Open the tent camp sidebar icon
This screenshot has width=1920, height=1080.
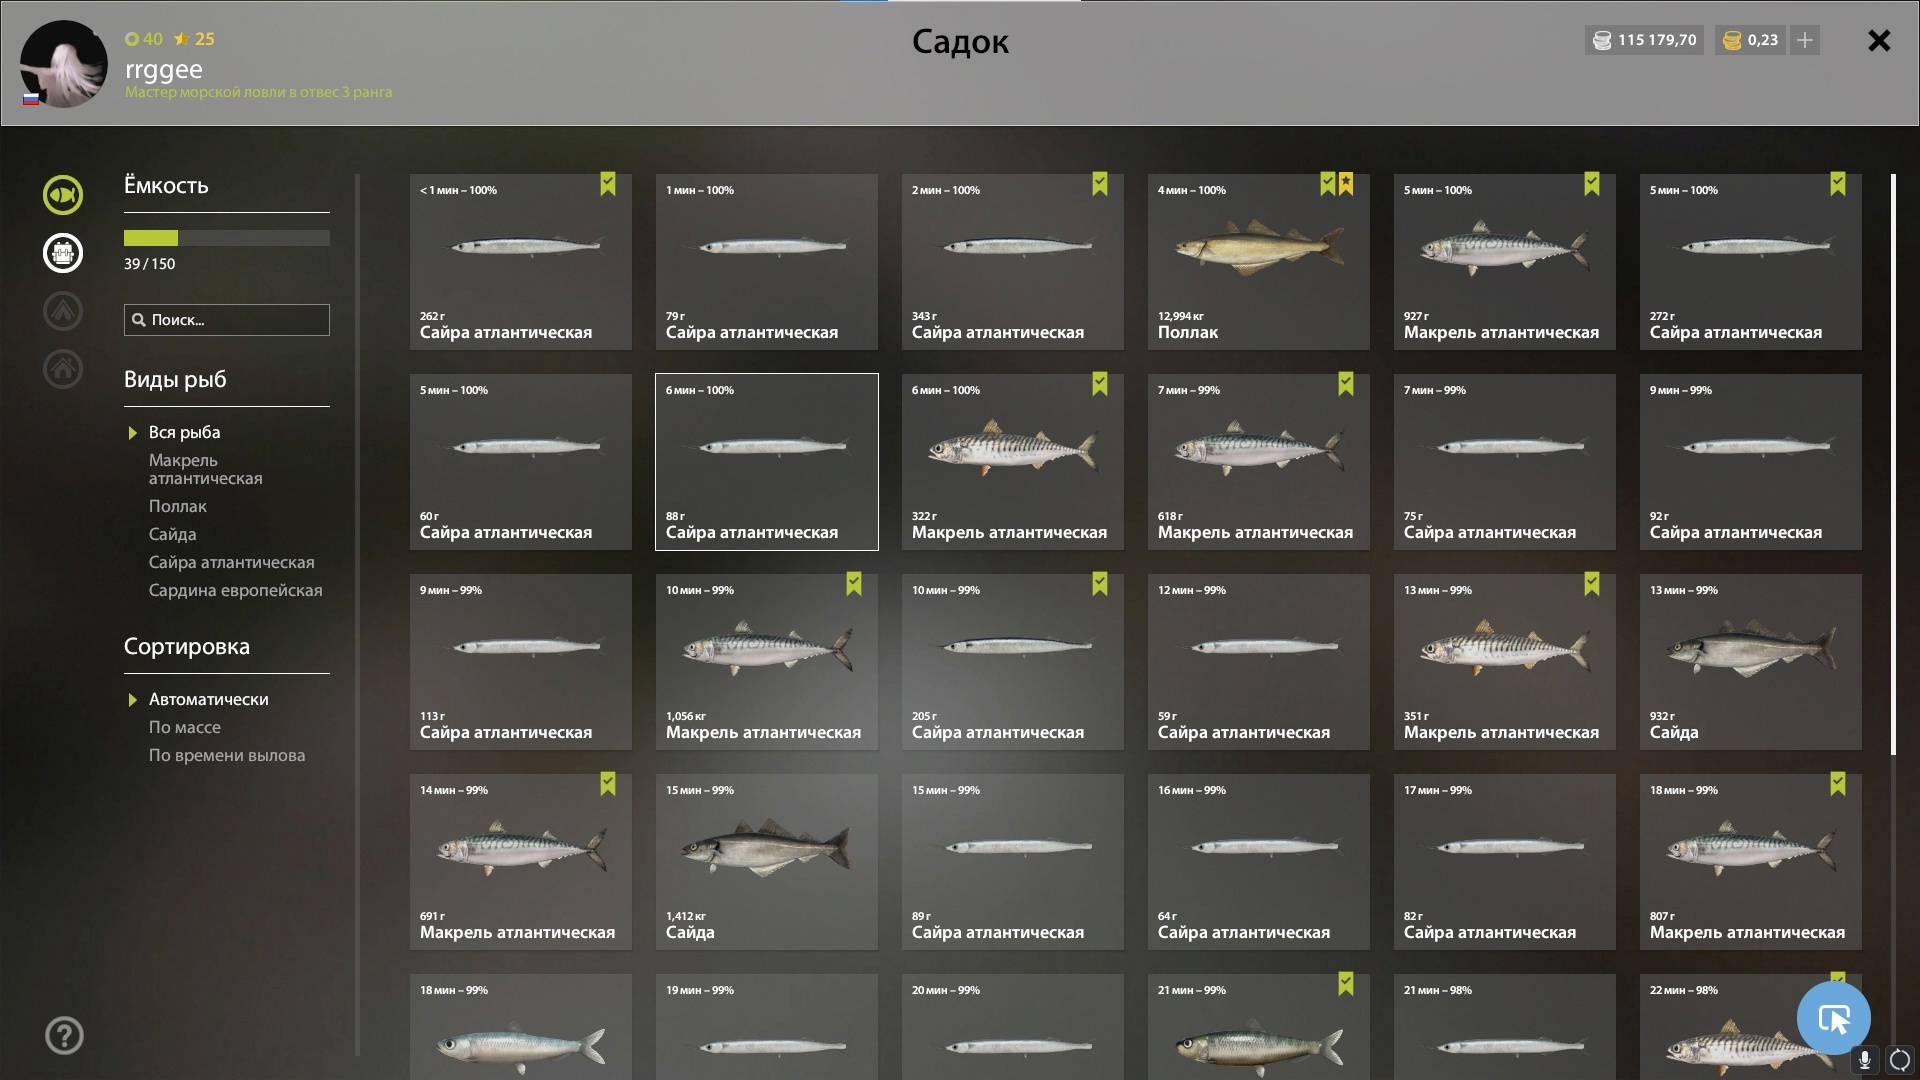(63, 311)
